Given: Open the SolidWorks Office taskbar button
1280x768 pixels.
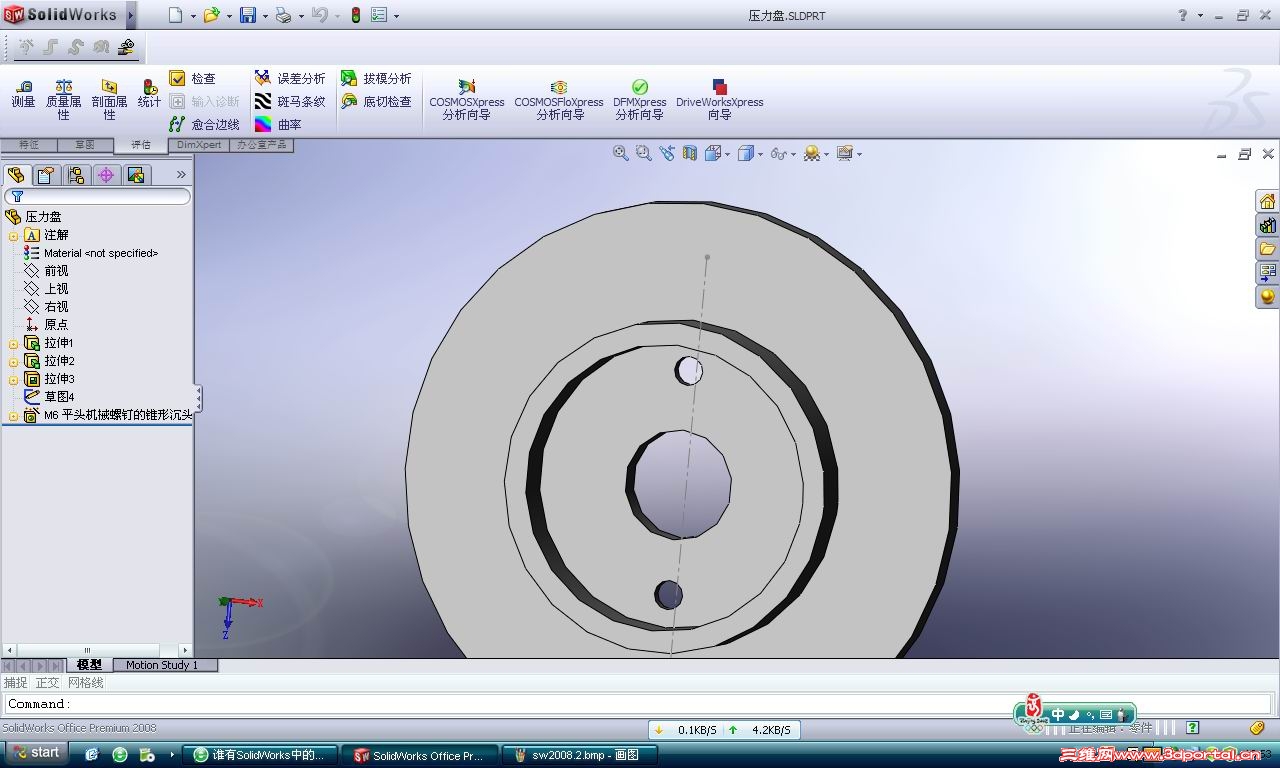Looking at the screenshot, I should (x=419, y=755).
